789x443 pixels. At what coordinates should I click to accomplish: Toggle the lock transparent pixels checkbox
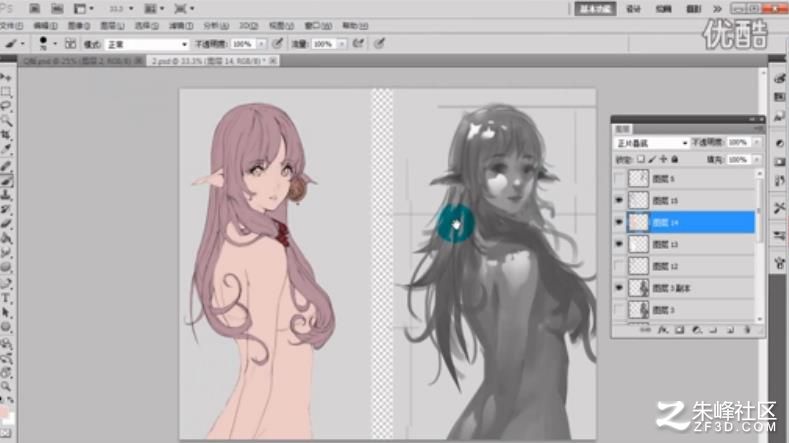pos(641,160)
